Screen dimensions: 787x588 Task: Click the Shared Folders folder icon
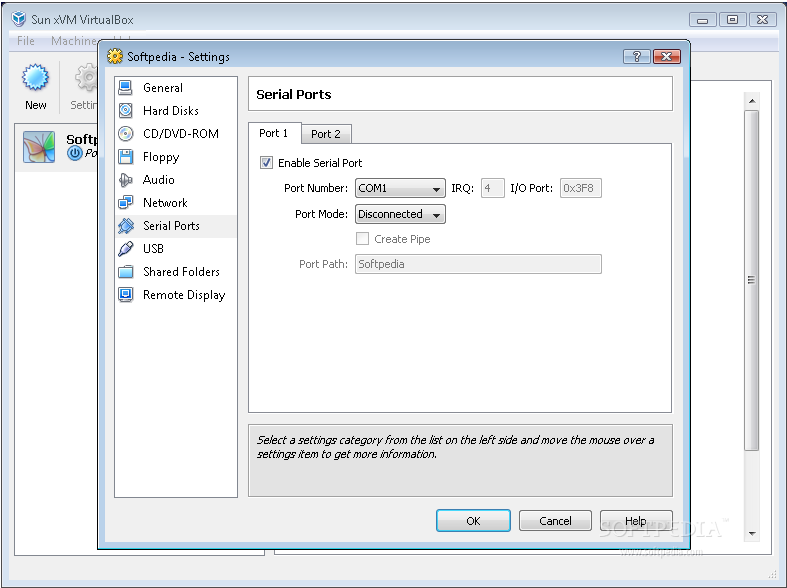125,272
